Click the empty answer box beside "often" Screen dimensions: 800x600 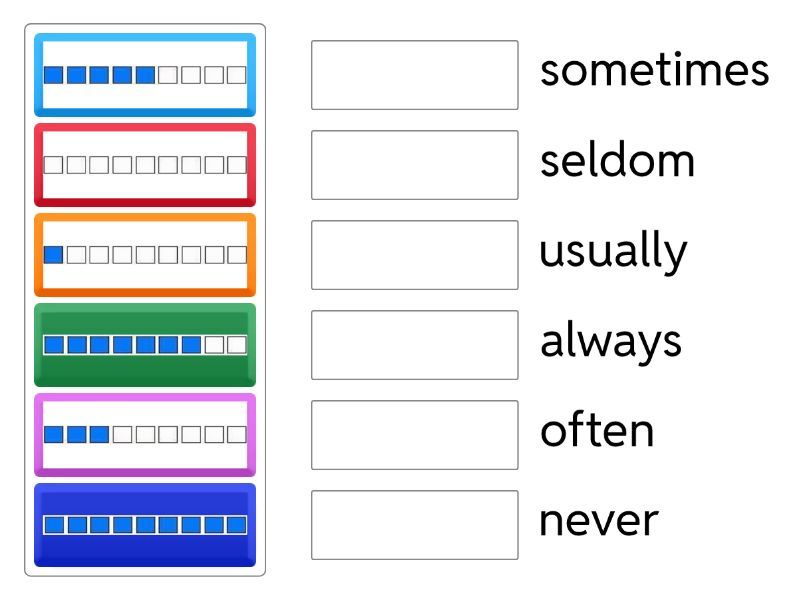[414, 435]
